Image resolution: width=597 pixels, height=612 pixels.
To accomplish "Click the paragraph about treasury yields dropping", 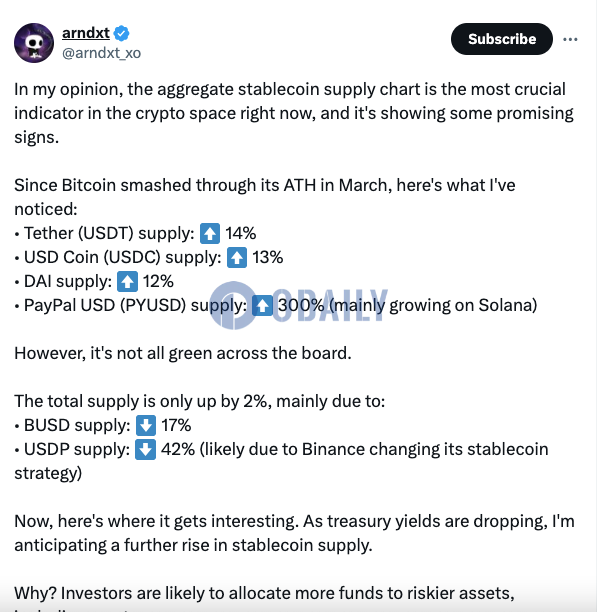I will coord(294,533).
